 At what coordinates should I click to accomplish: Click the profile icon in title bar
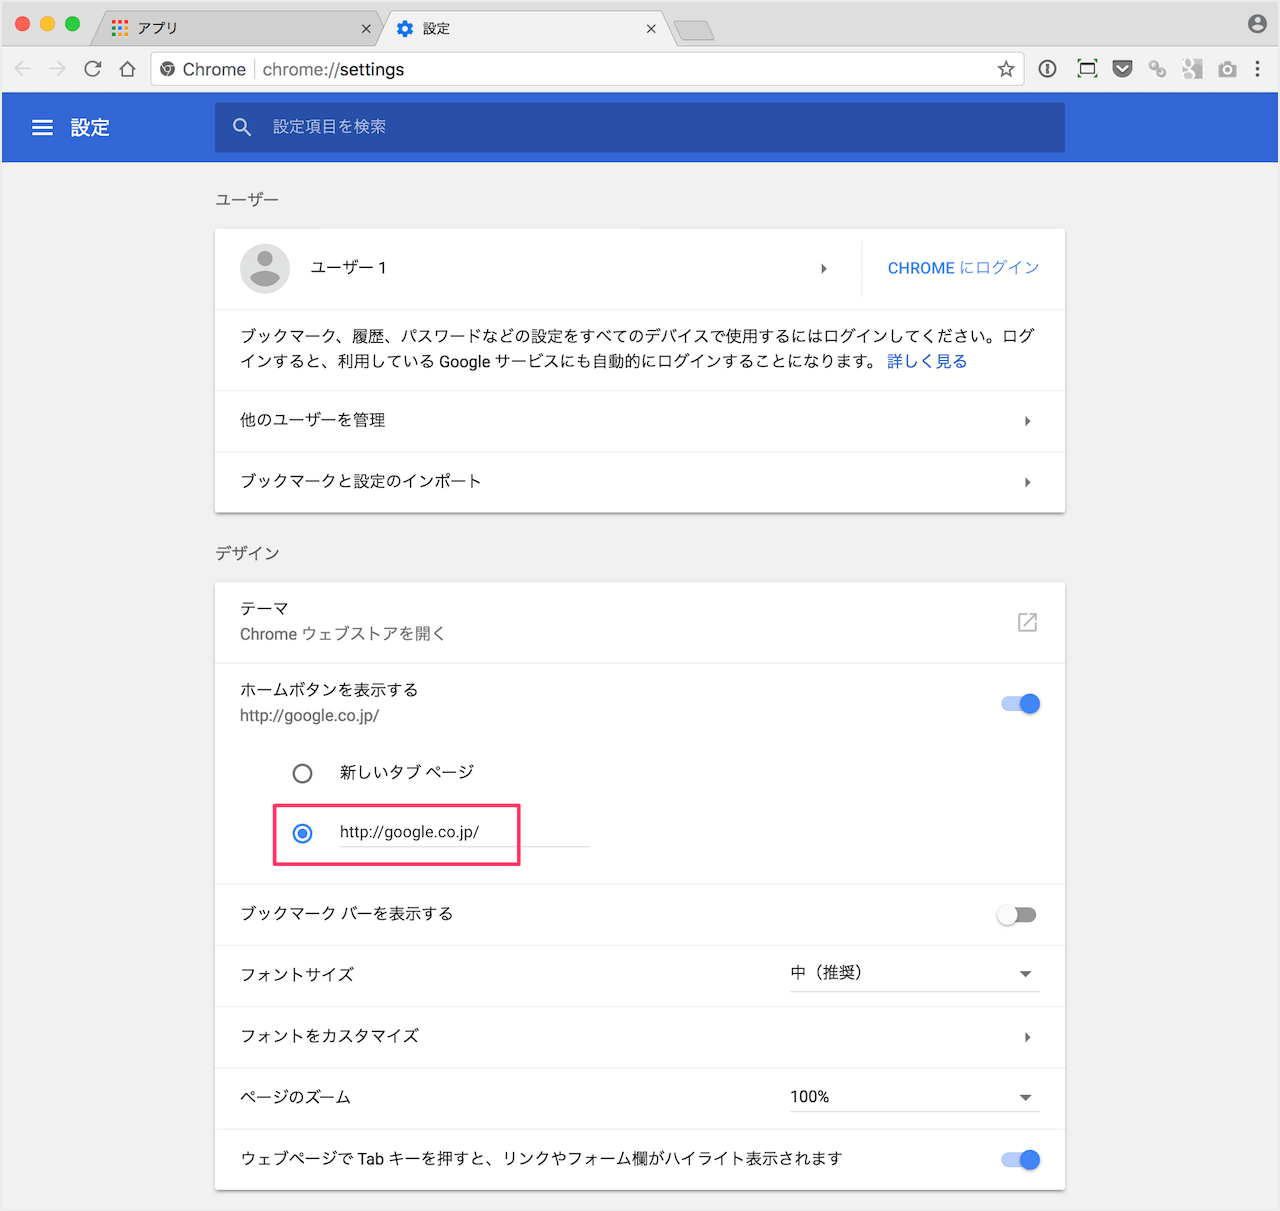(1258, 24)
